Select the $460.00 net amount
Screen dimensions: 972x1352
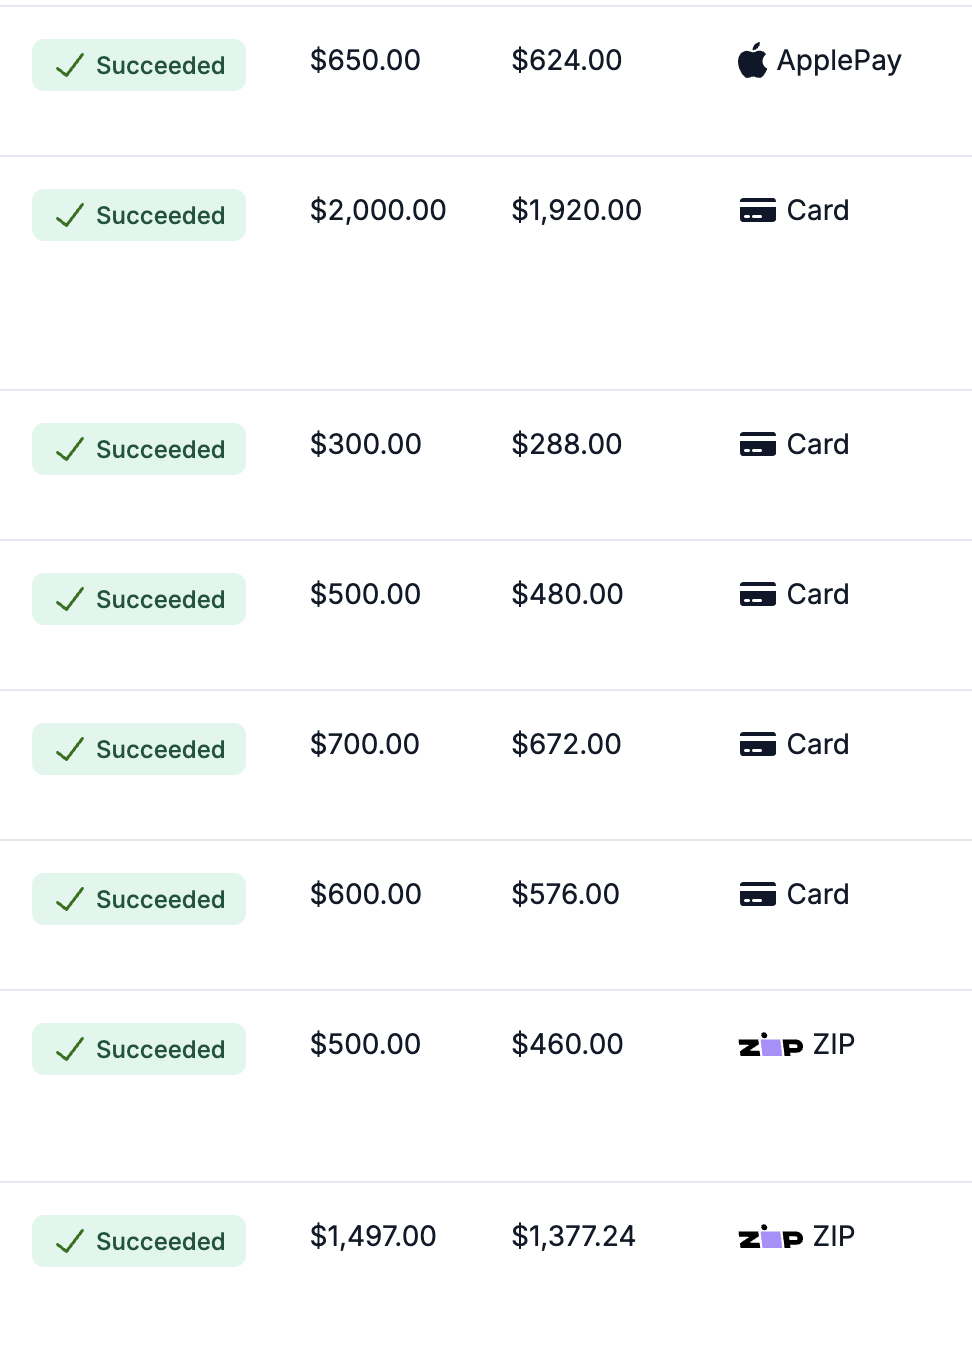(567, 1045)
